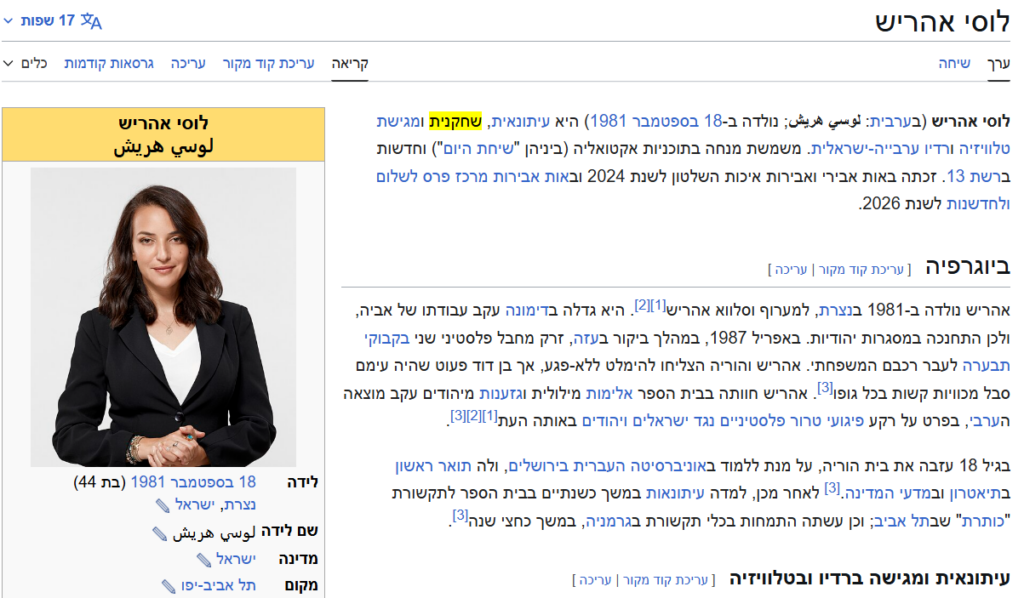Viewport: 1024px width, 598px height.
Task: Follow the עיתונאות link in biography
Action: coord(675,493)
